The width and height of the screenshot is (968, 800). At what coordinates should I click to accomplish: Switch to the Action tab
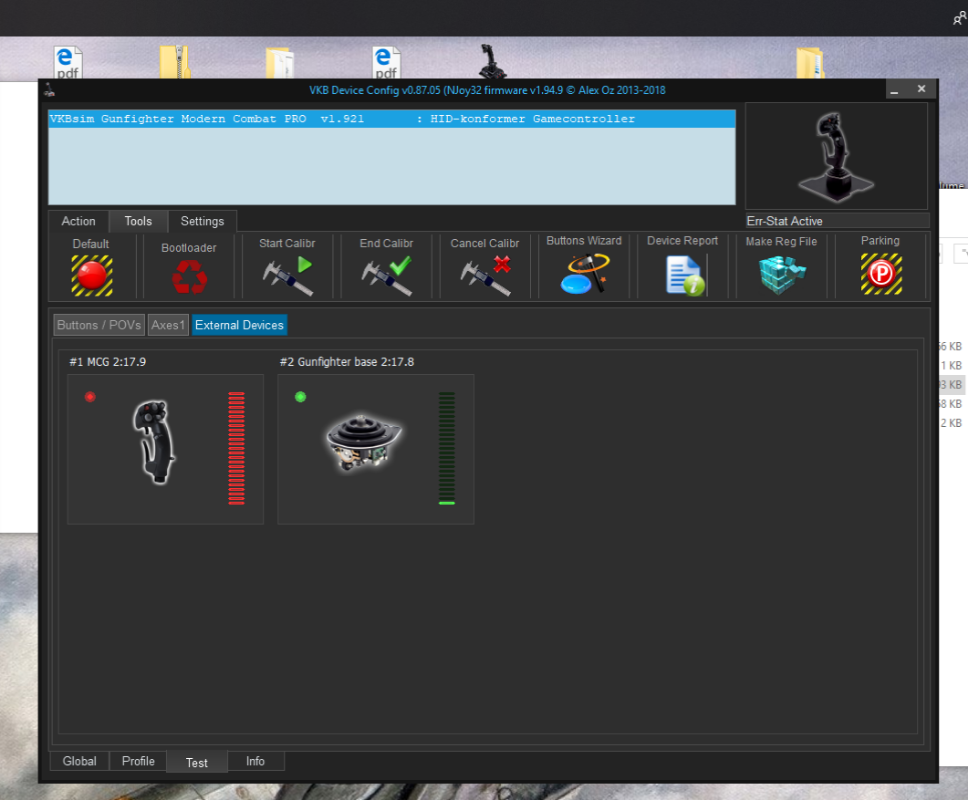click(78, 221)
